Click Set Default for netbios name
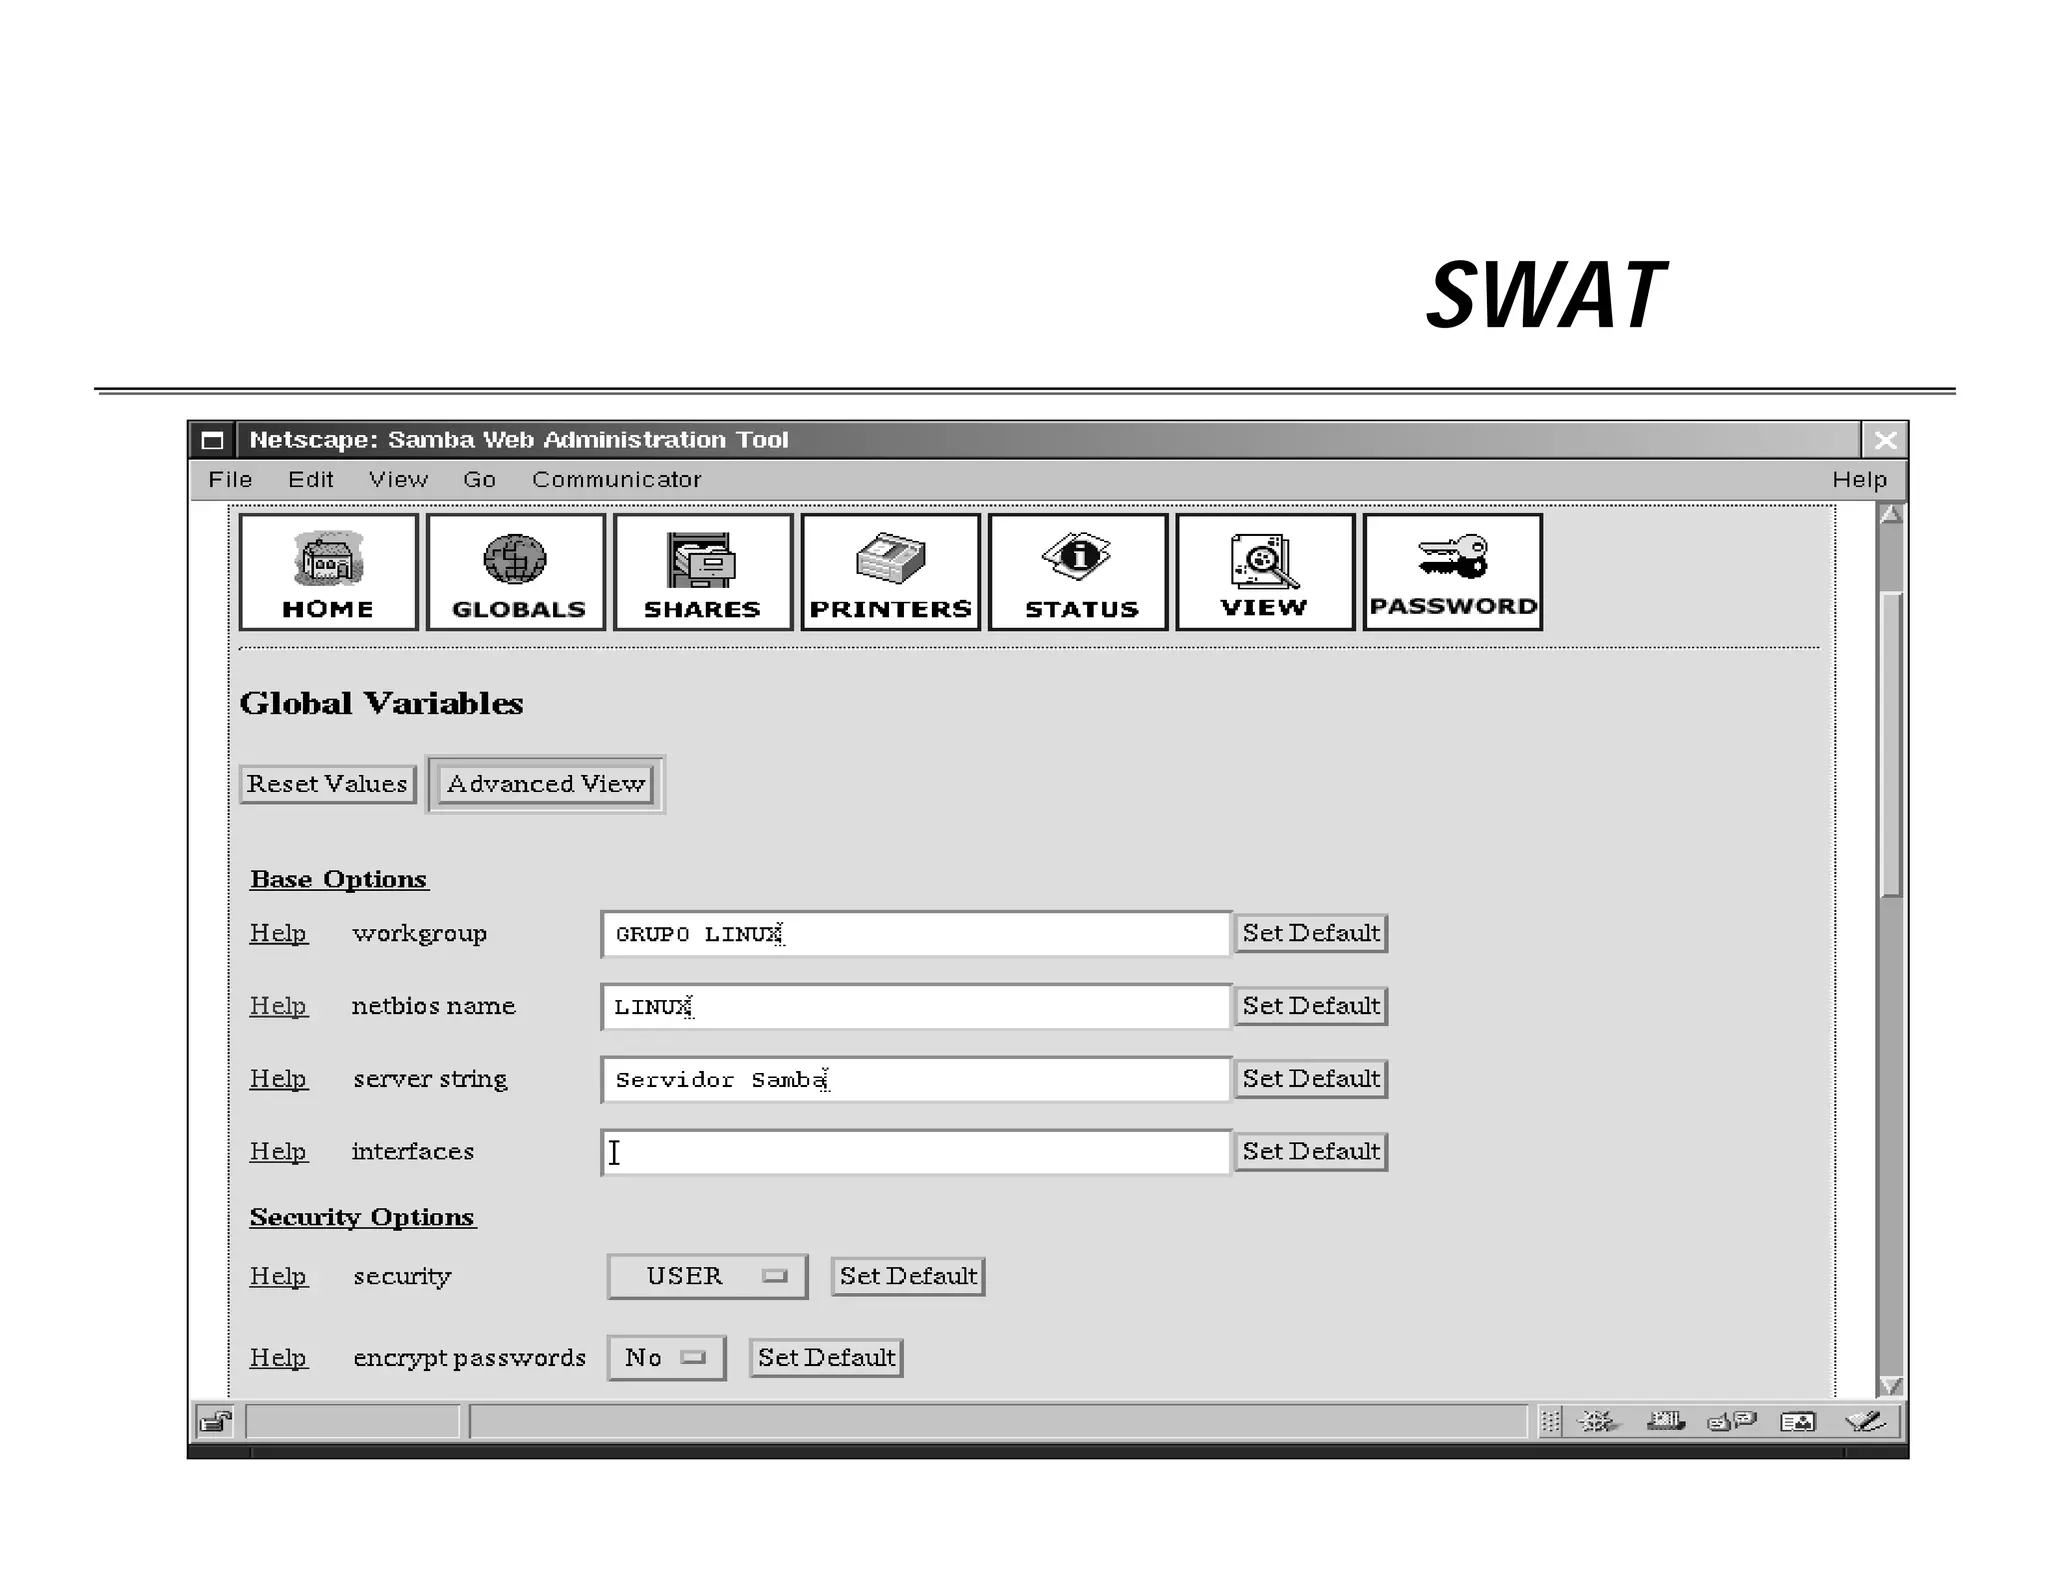 [1311, 1006]
